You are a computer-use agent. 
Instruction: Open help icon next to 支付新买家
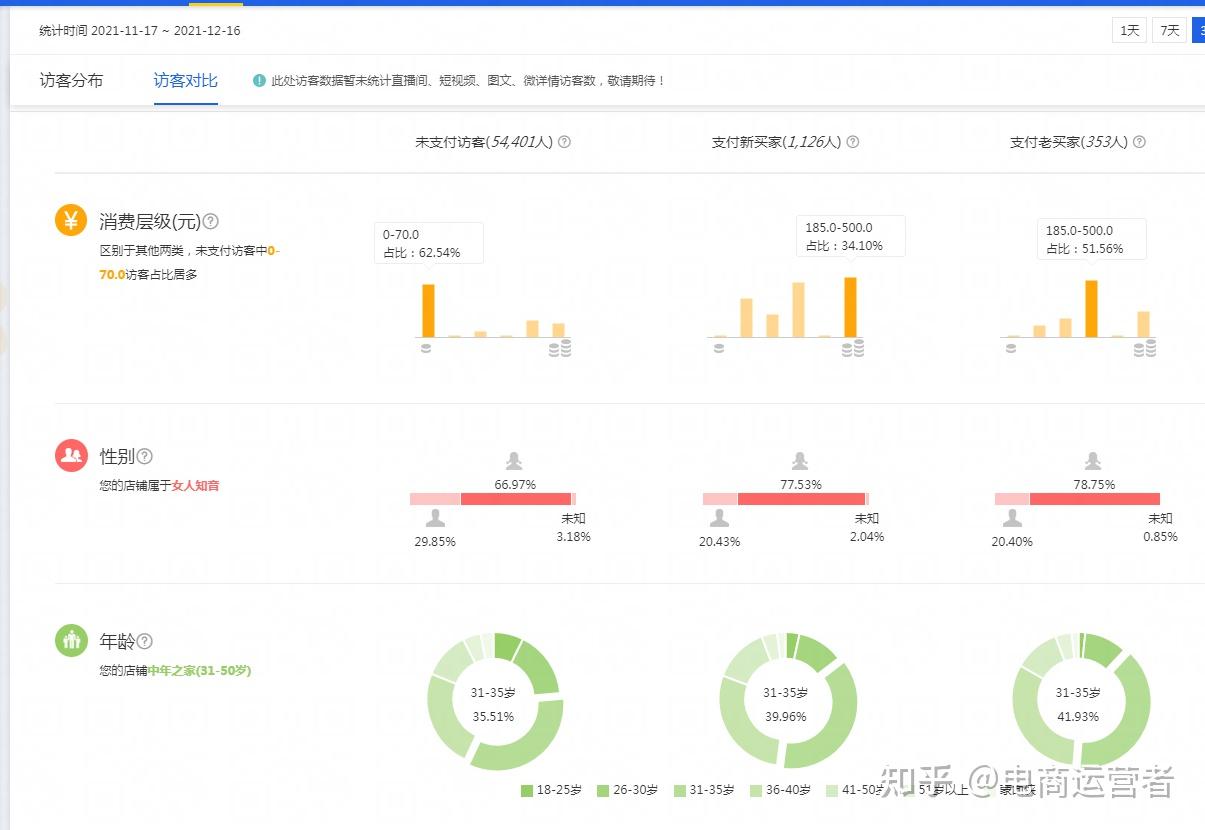(x=852, y=142)
